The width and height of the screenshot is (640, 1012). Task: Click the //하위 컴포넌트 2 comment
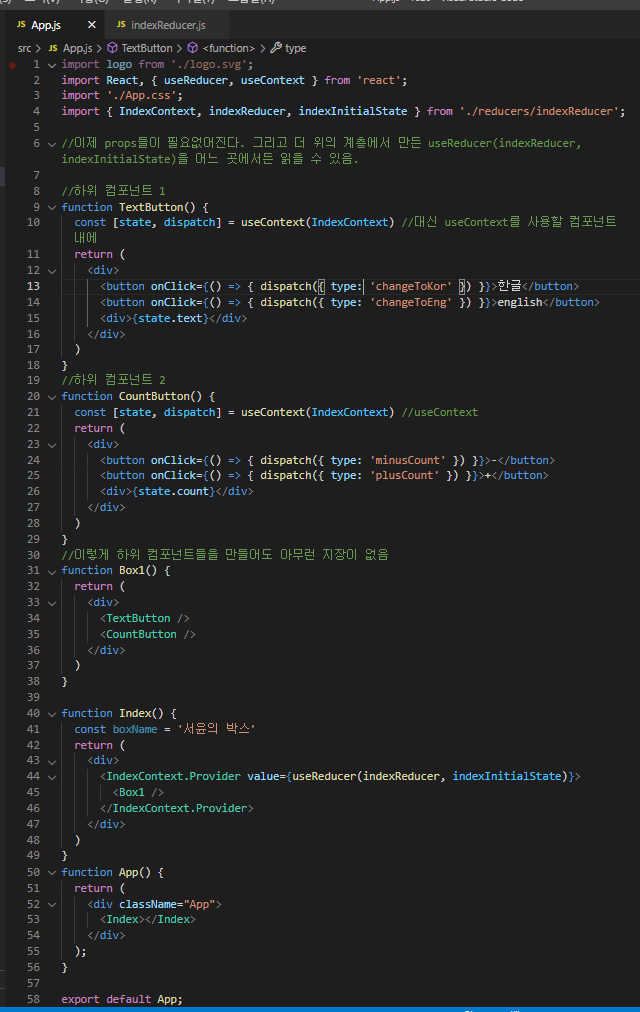tap(114, 380)
